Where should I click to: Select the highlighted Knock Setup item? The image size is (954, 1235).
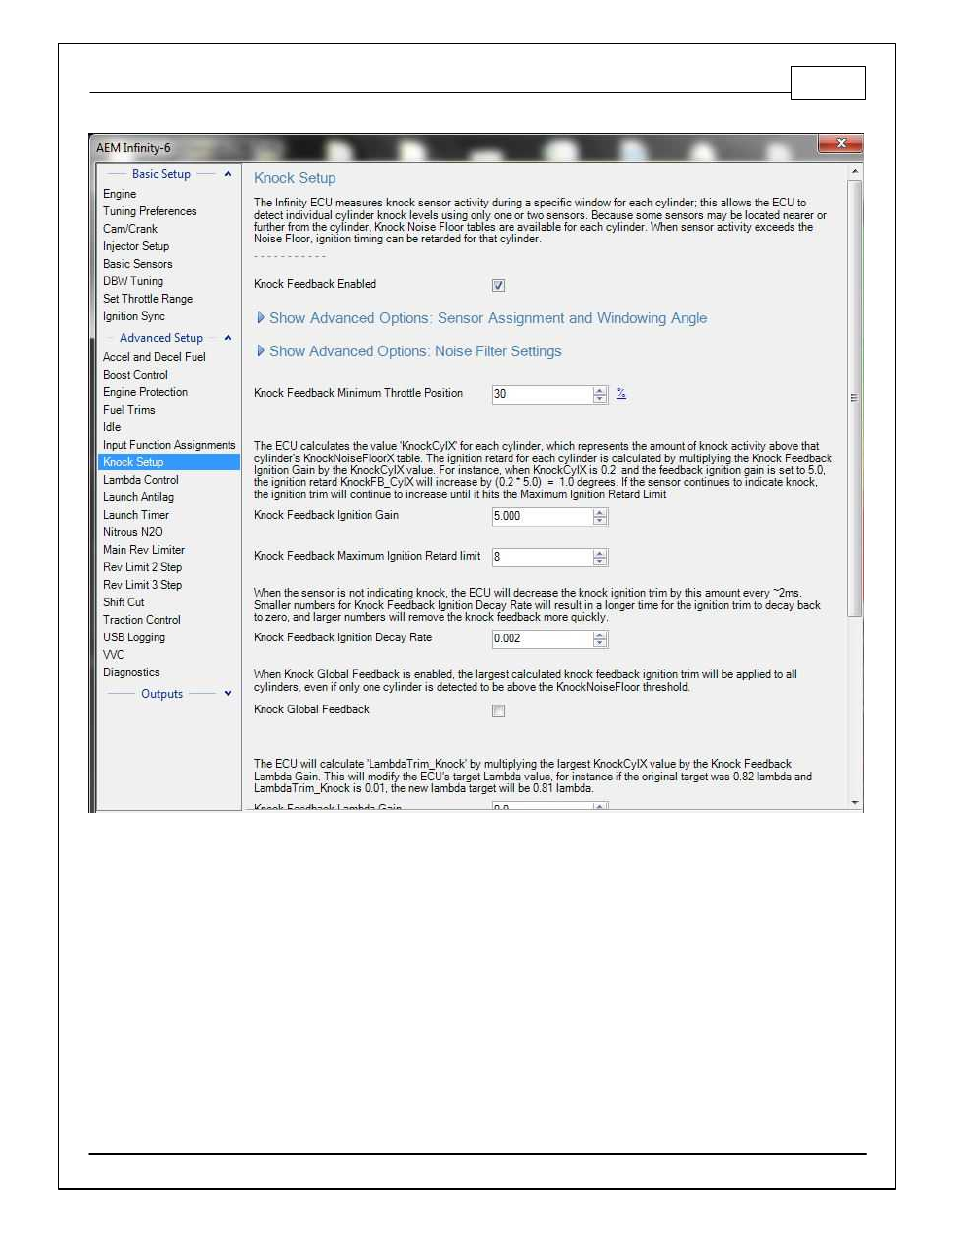169,462
